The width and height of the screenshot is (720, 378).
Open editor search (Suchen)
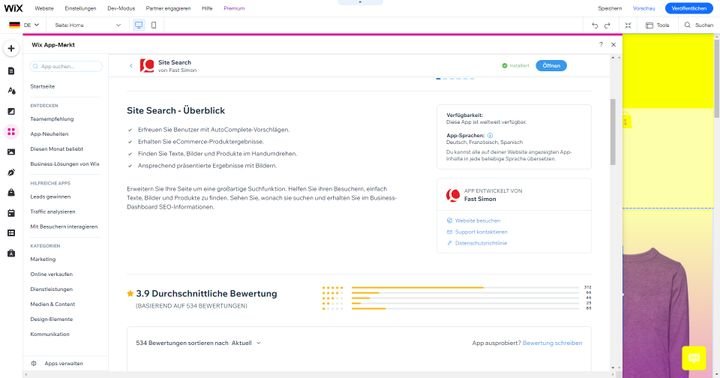tap(698, 25)
